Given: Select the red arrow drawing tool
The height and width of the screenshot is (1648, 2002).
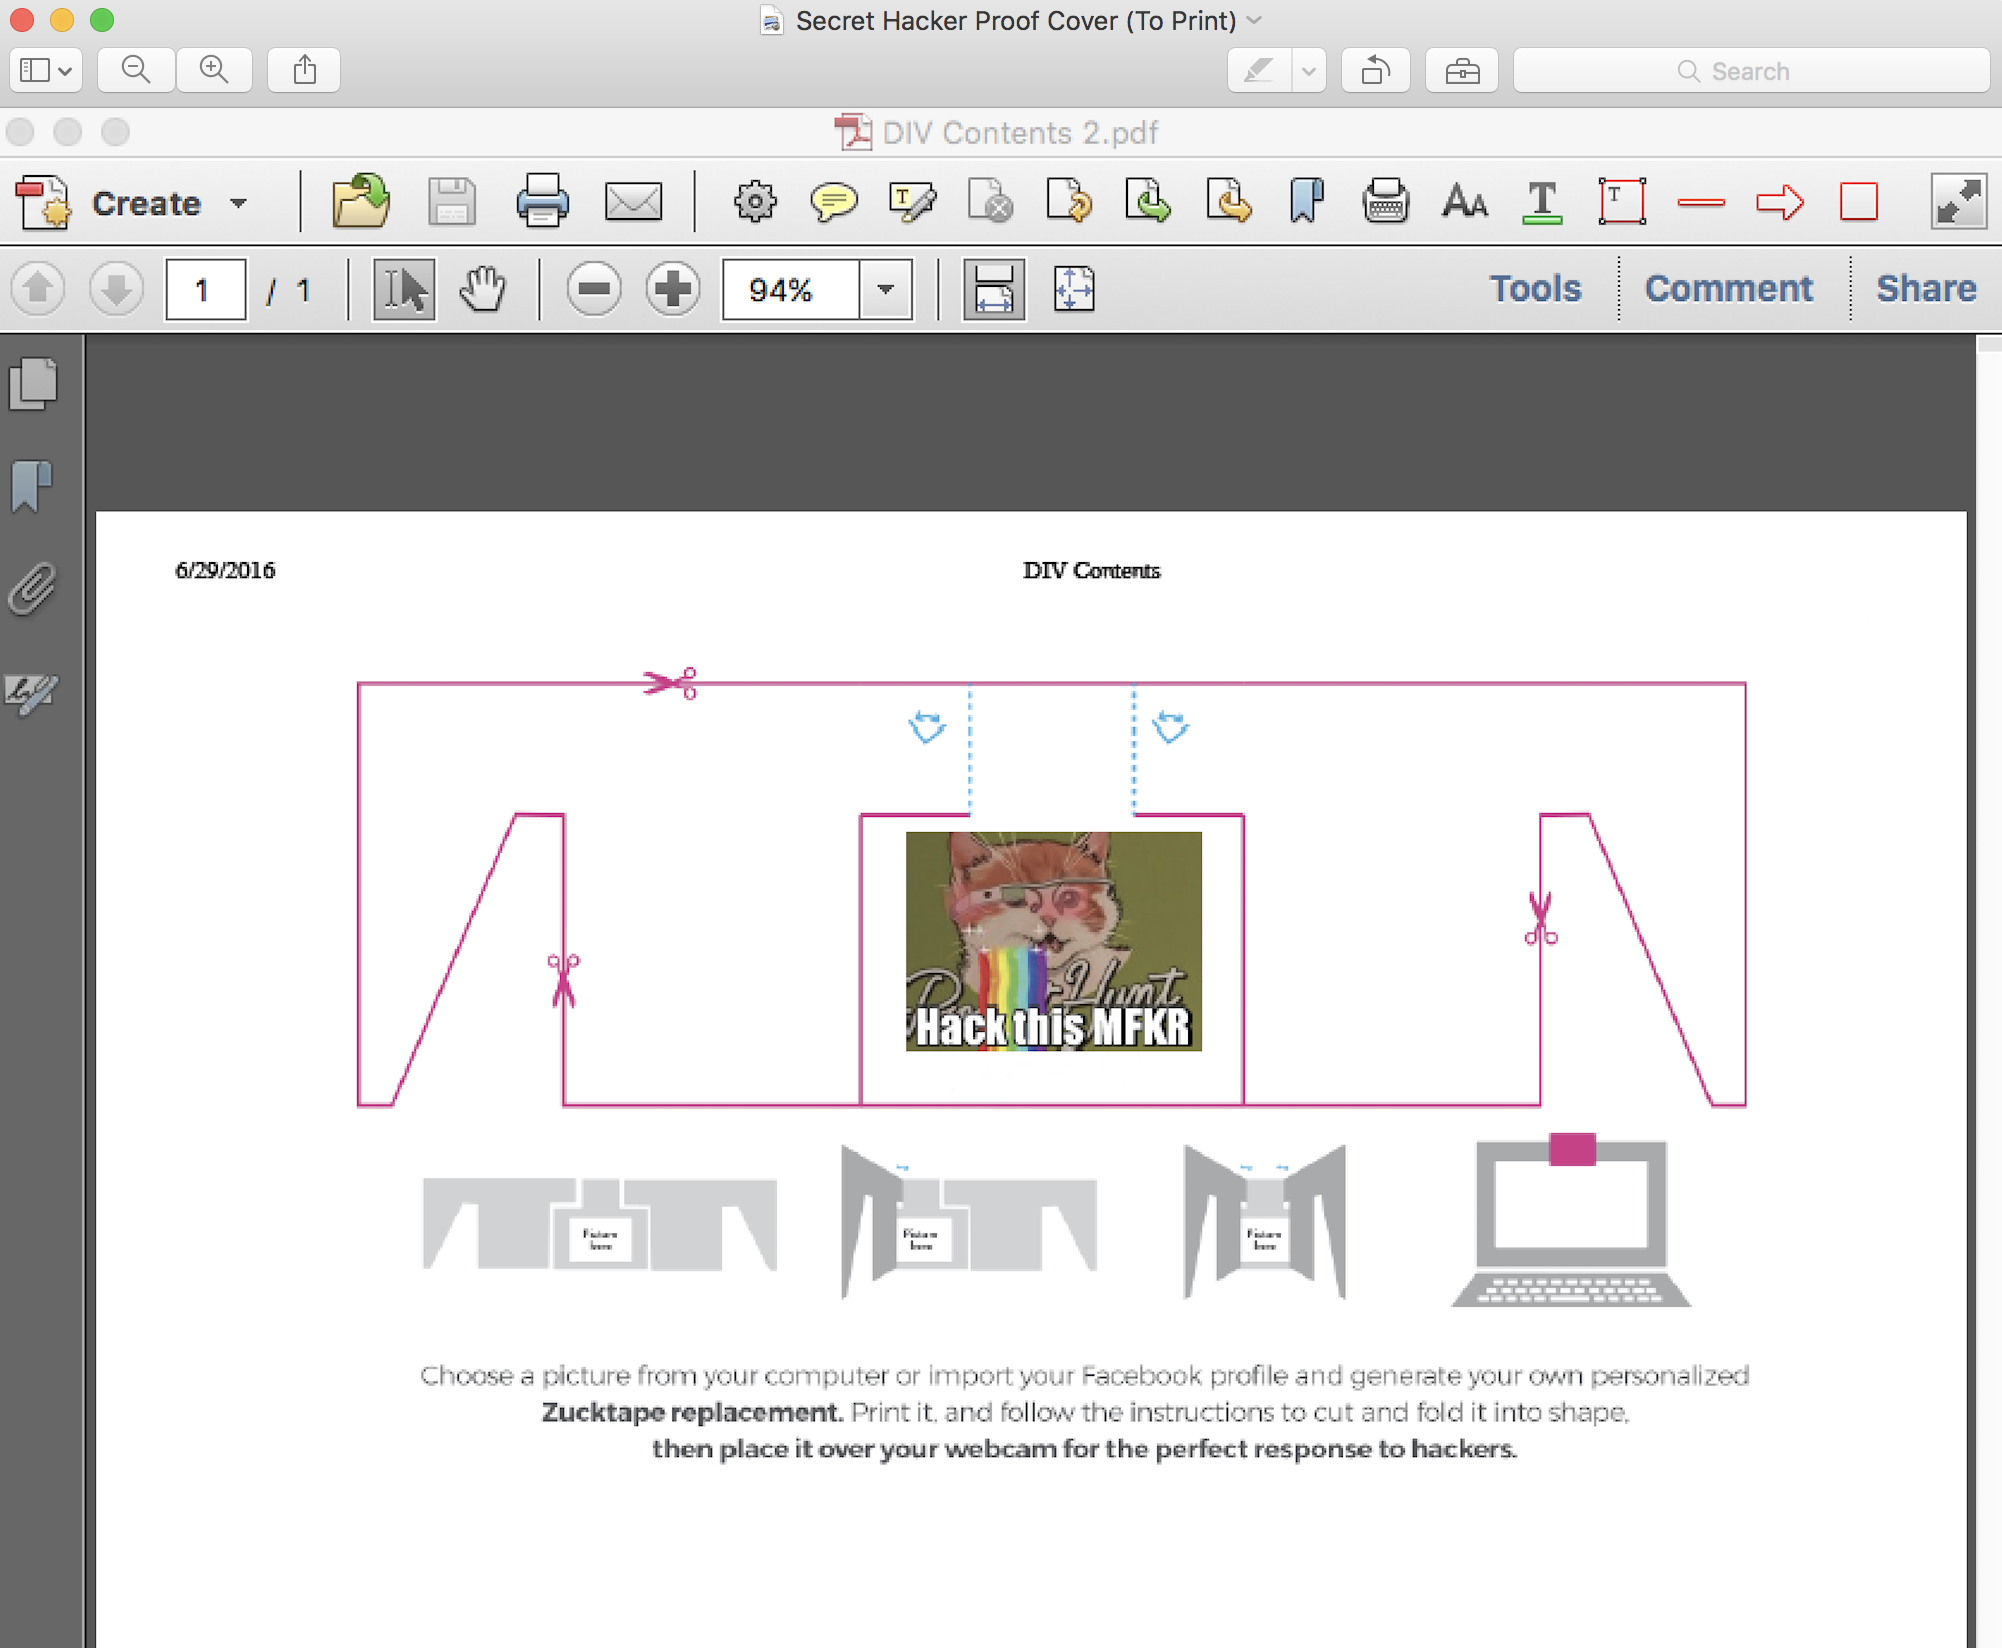Looking at the screenshot, I should coord(1780,202).
